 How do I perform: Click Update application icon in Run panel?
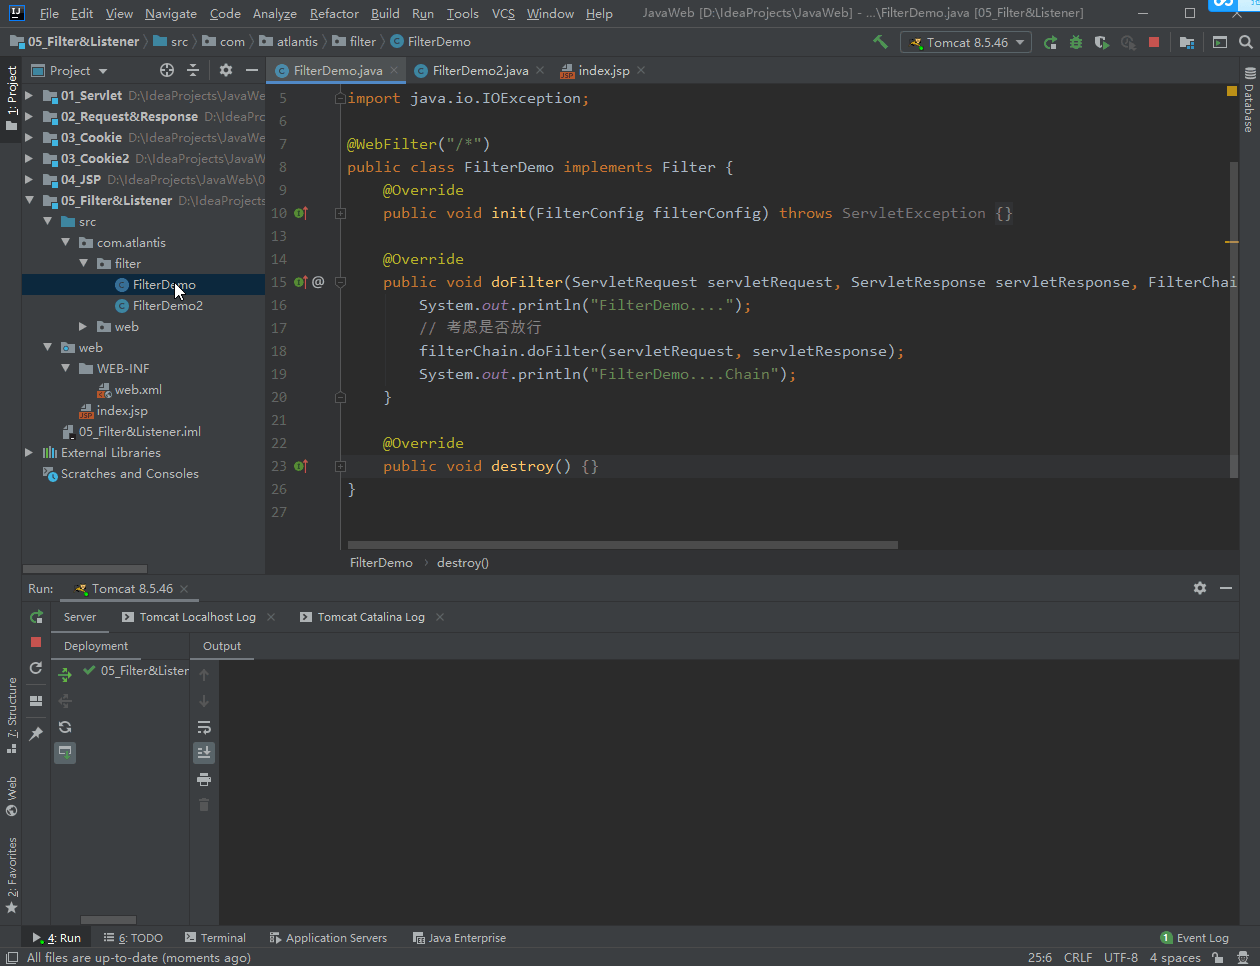point(36,668)
